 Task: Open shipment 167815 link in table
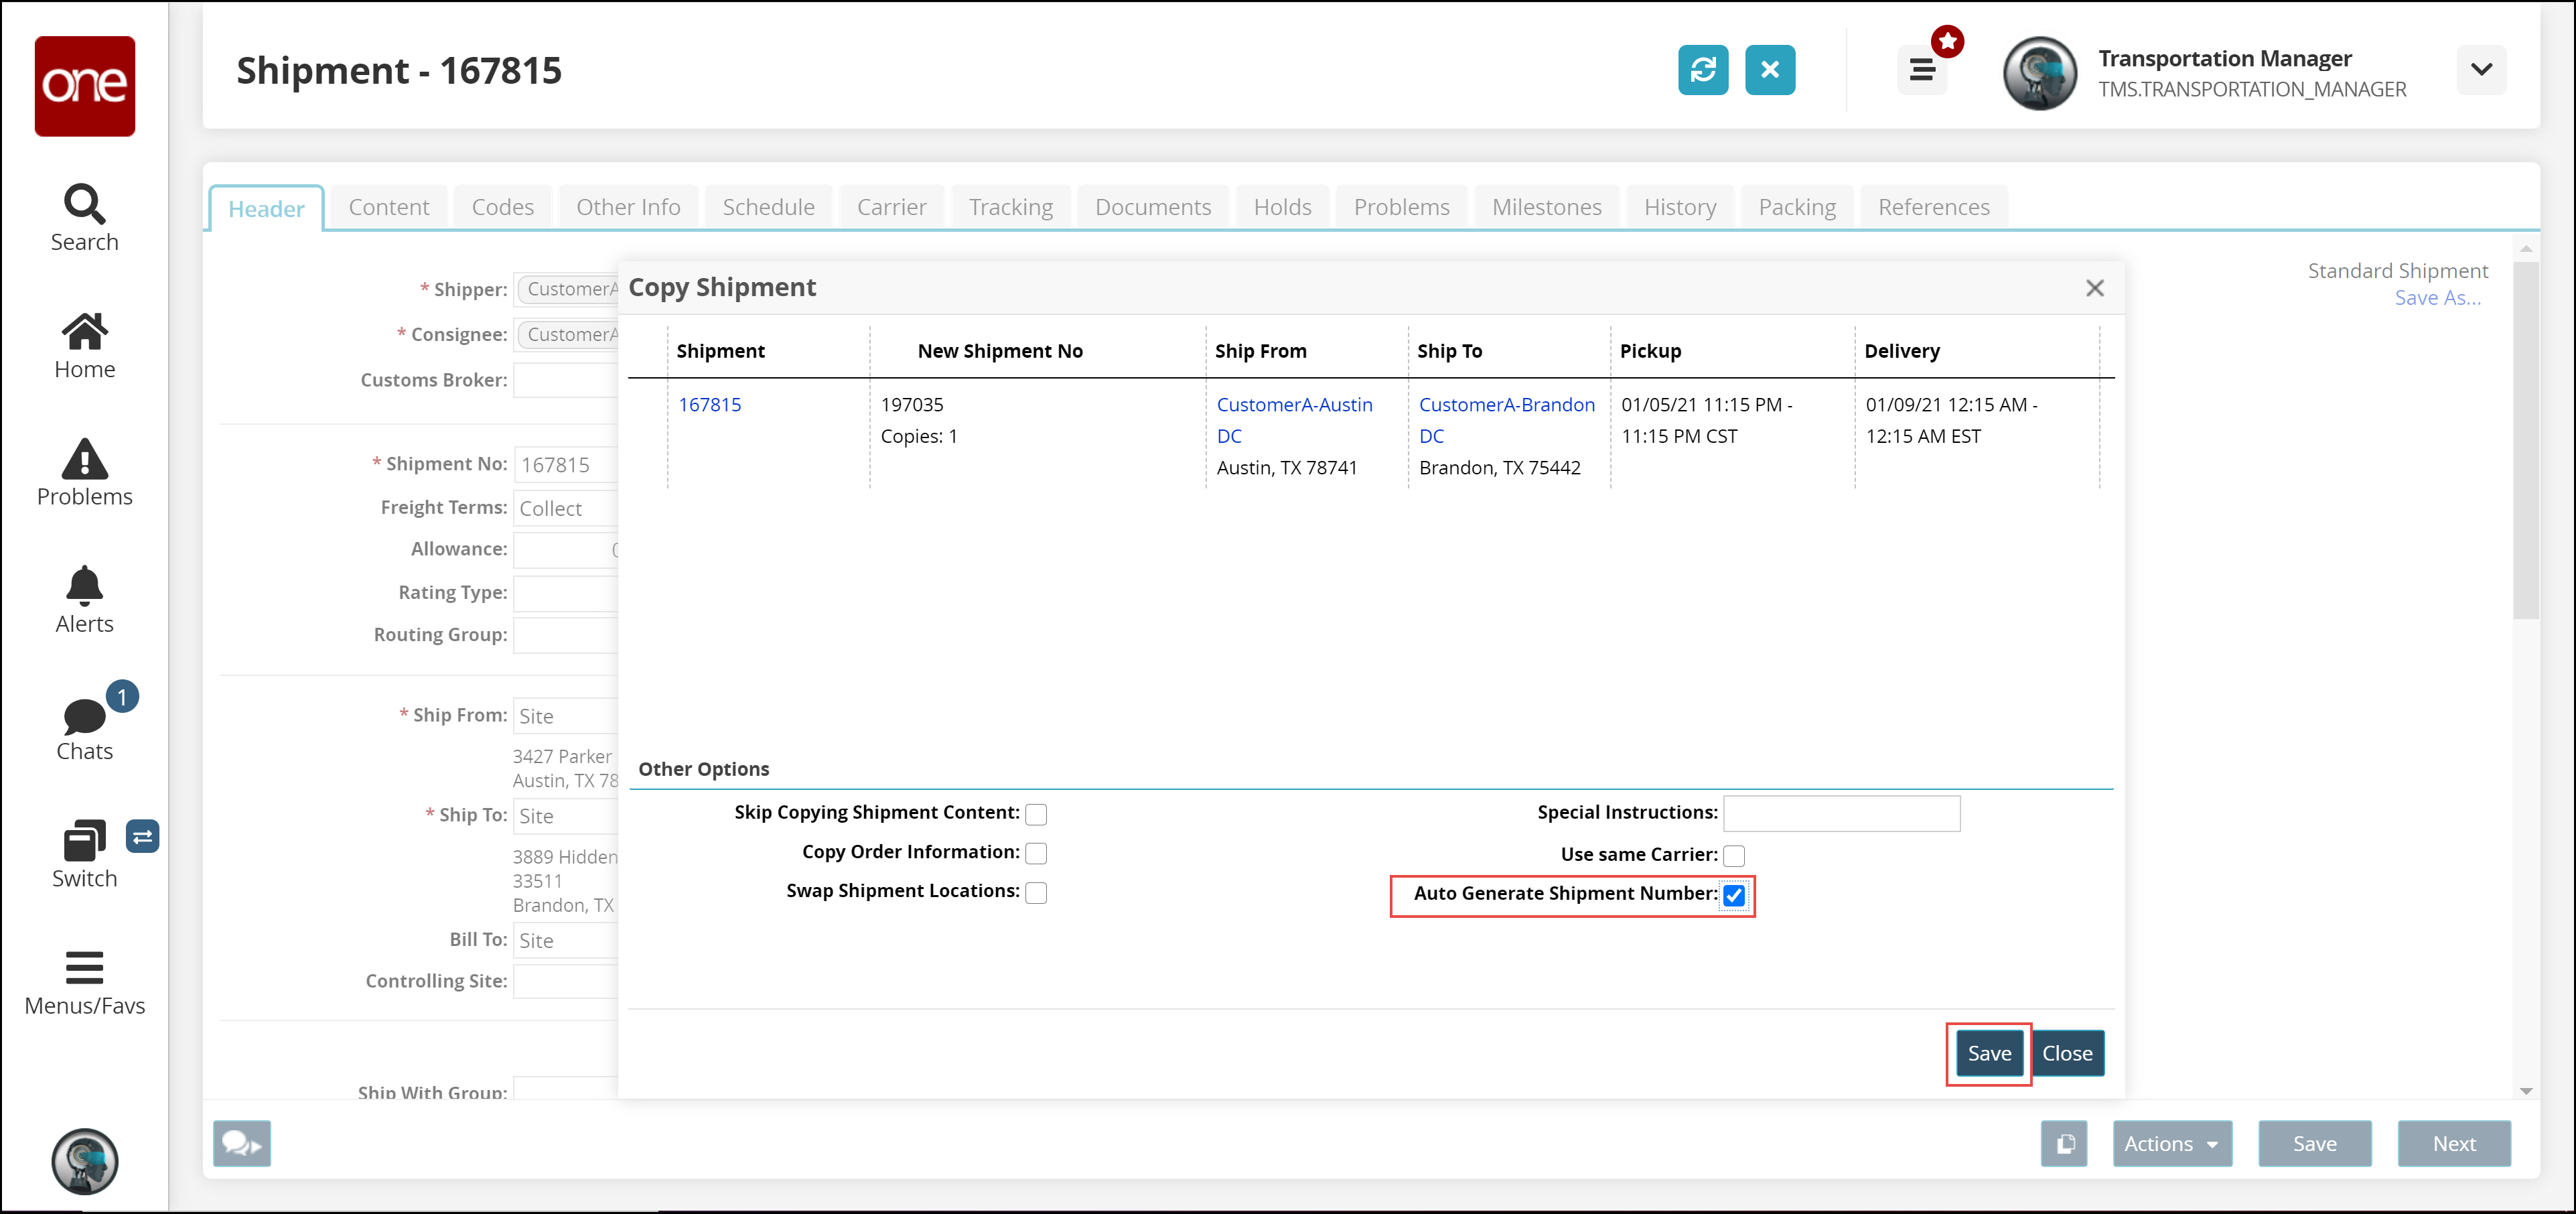pos(709,404)
